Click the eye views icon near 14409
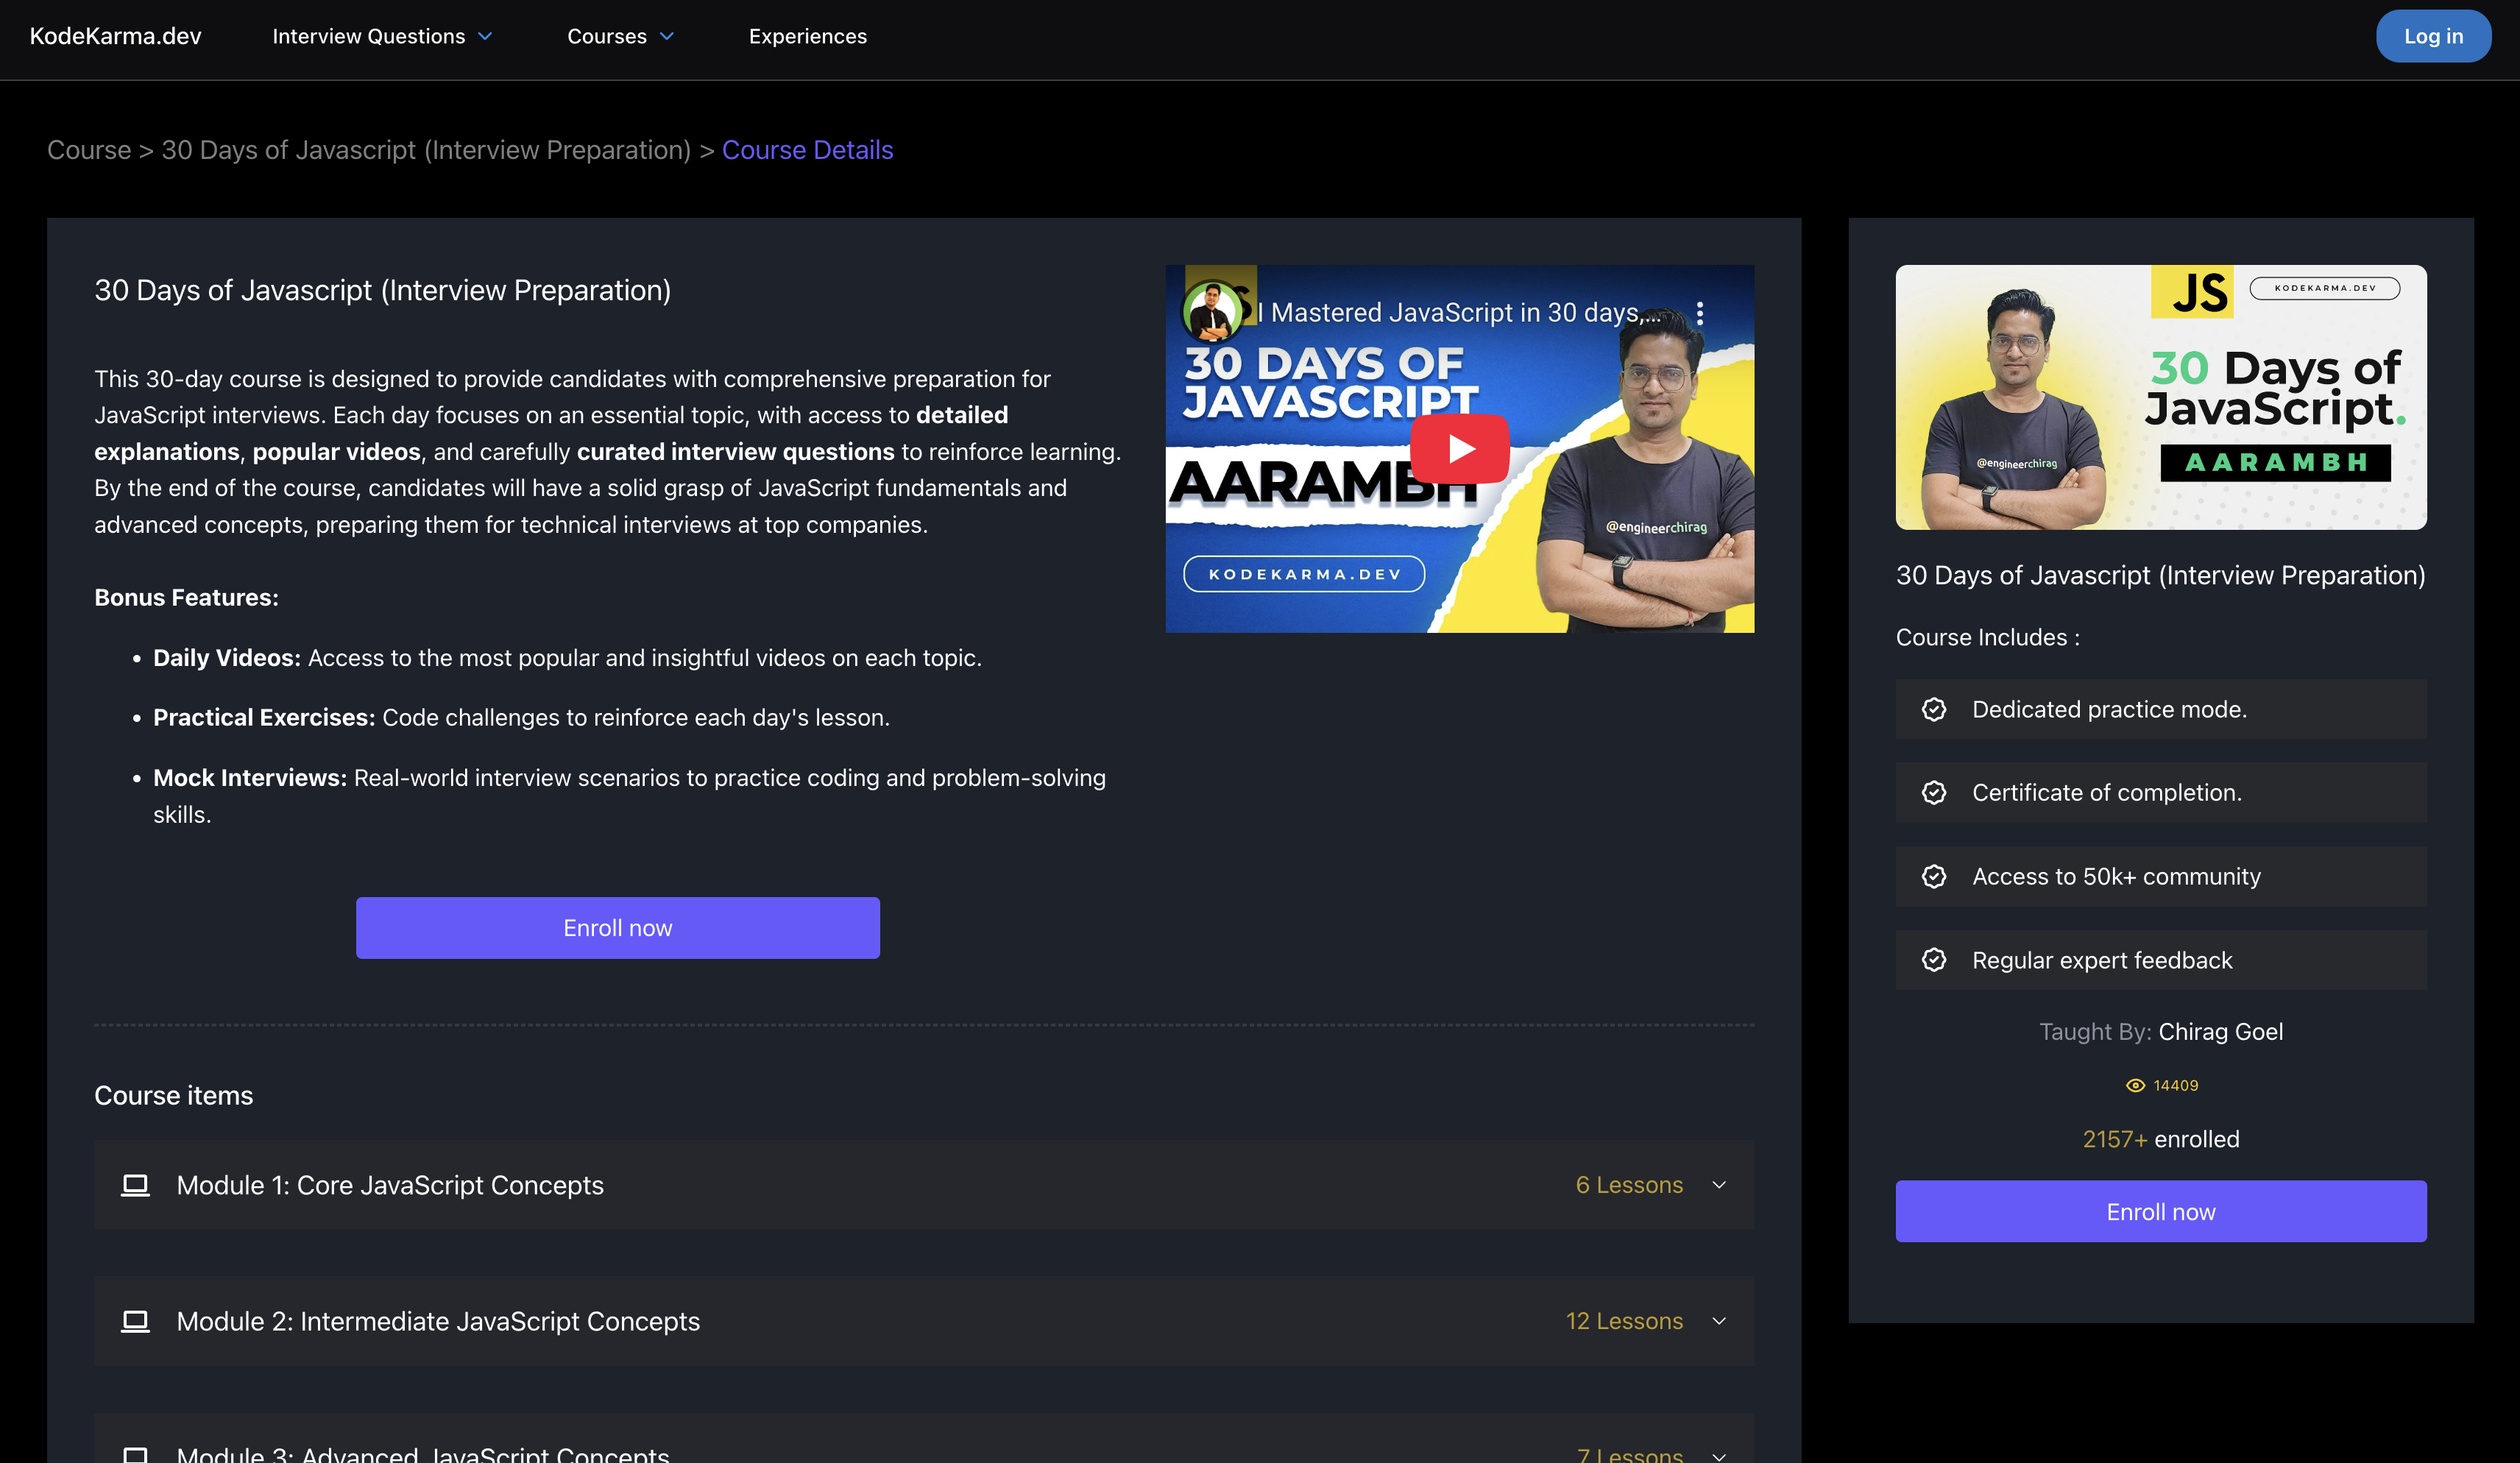 [x=2135, y=1086]
